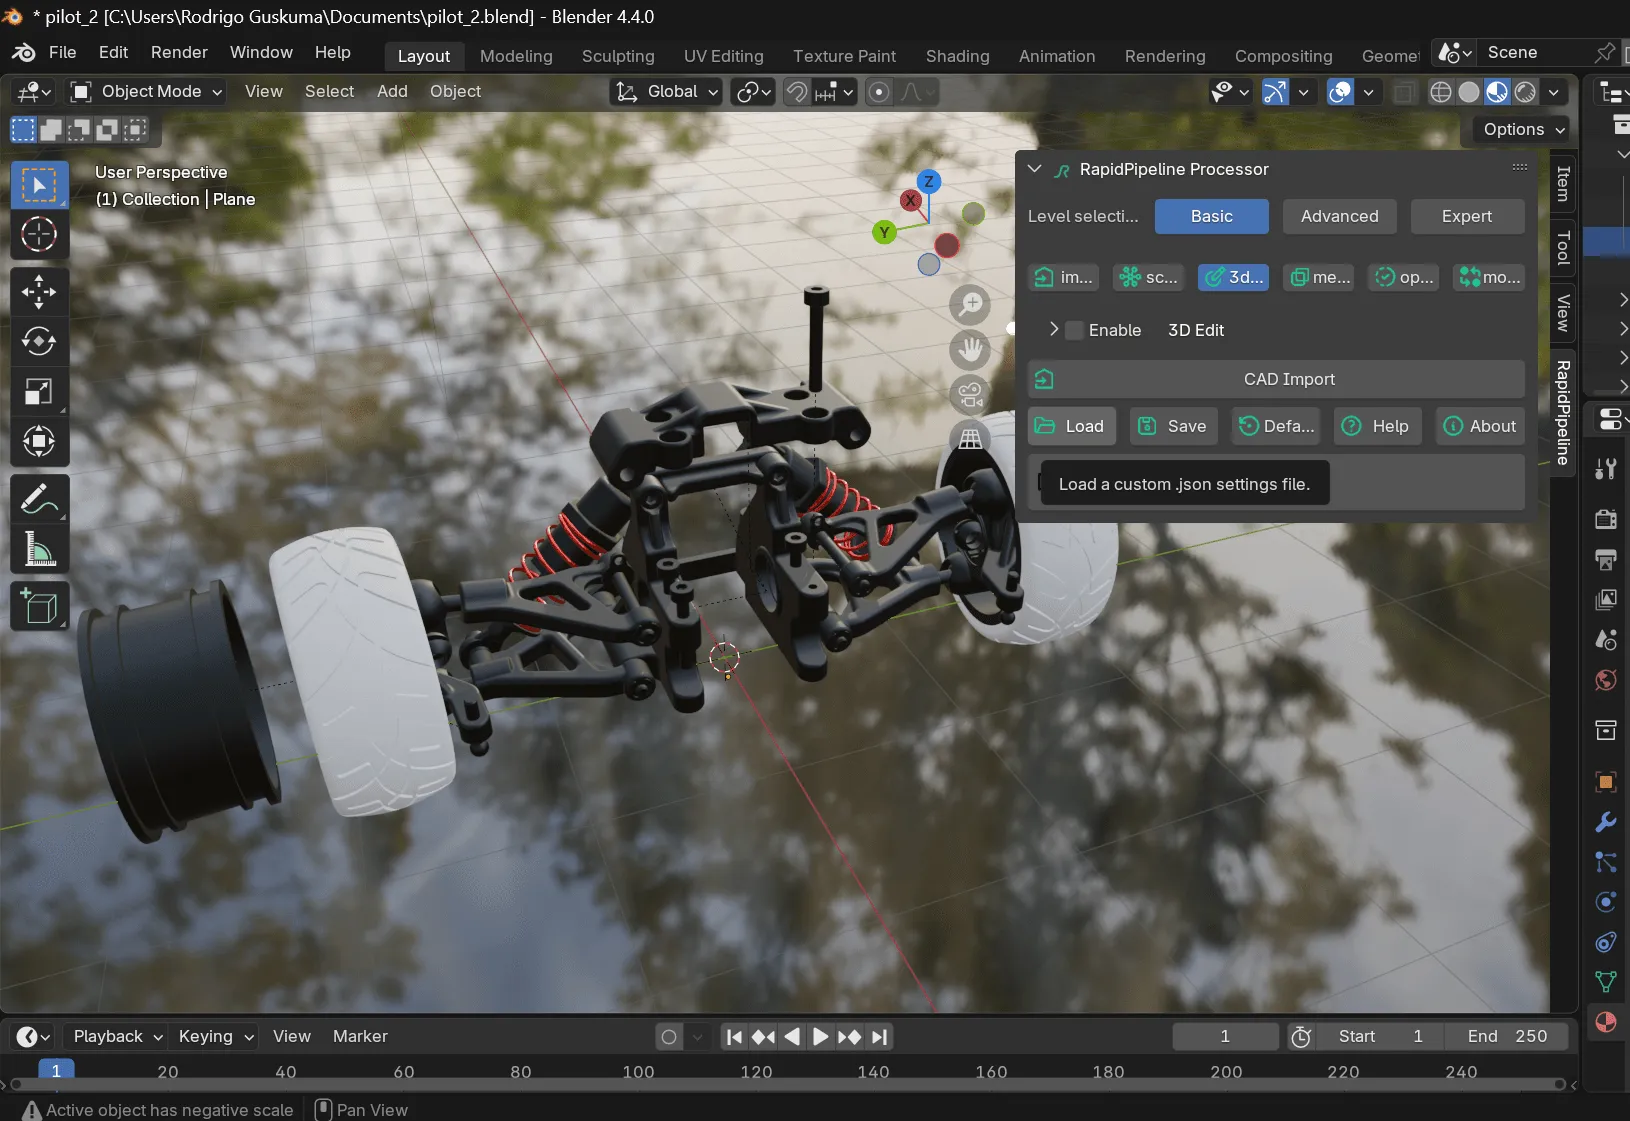The image size is (1630, 1121).
Task: Select the Add Cube tool
Action: [x=39, y=606]
